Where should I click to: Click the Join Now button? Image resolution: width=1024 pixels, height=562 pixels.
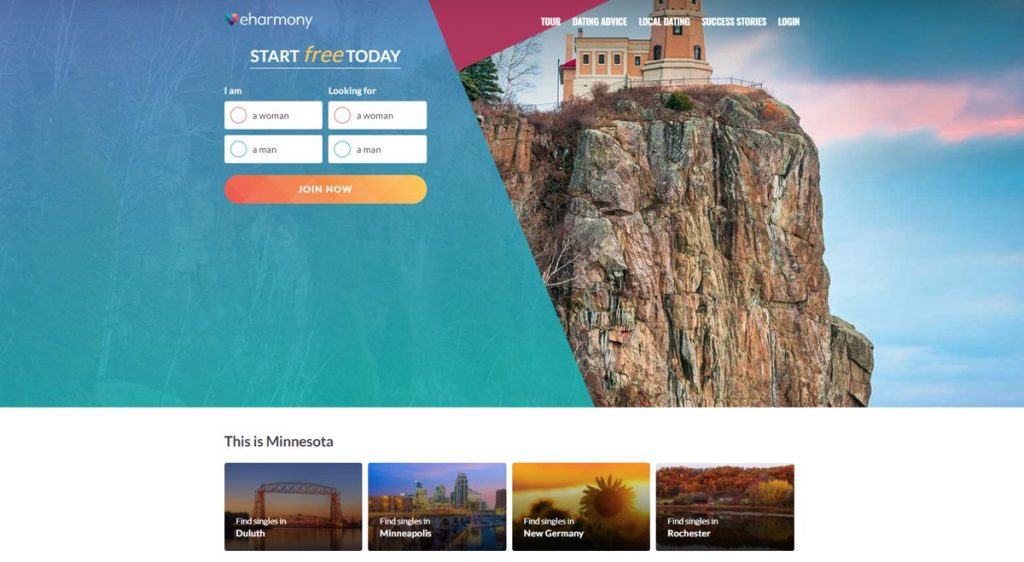coord(325,189)
